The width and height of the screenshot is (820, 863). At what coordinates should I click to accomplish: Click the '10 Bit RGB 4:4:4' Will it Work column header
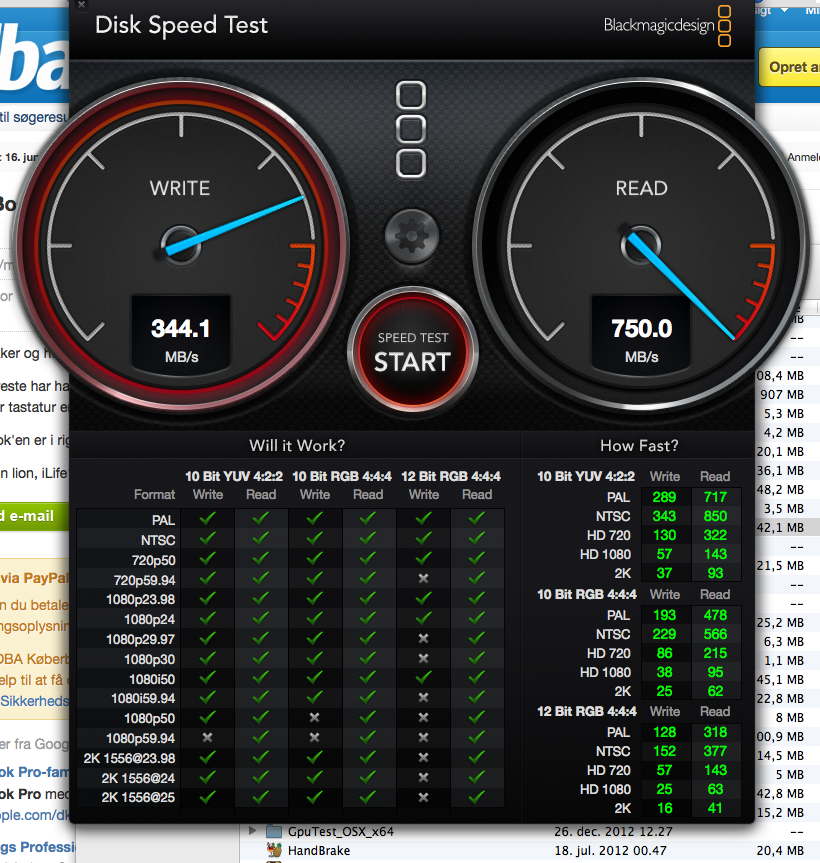tap(342, 476)
